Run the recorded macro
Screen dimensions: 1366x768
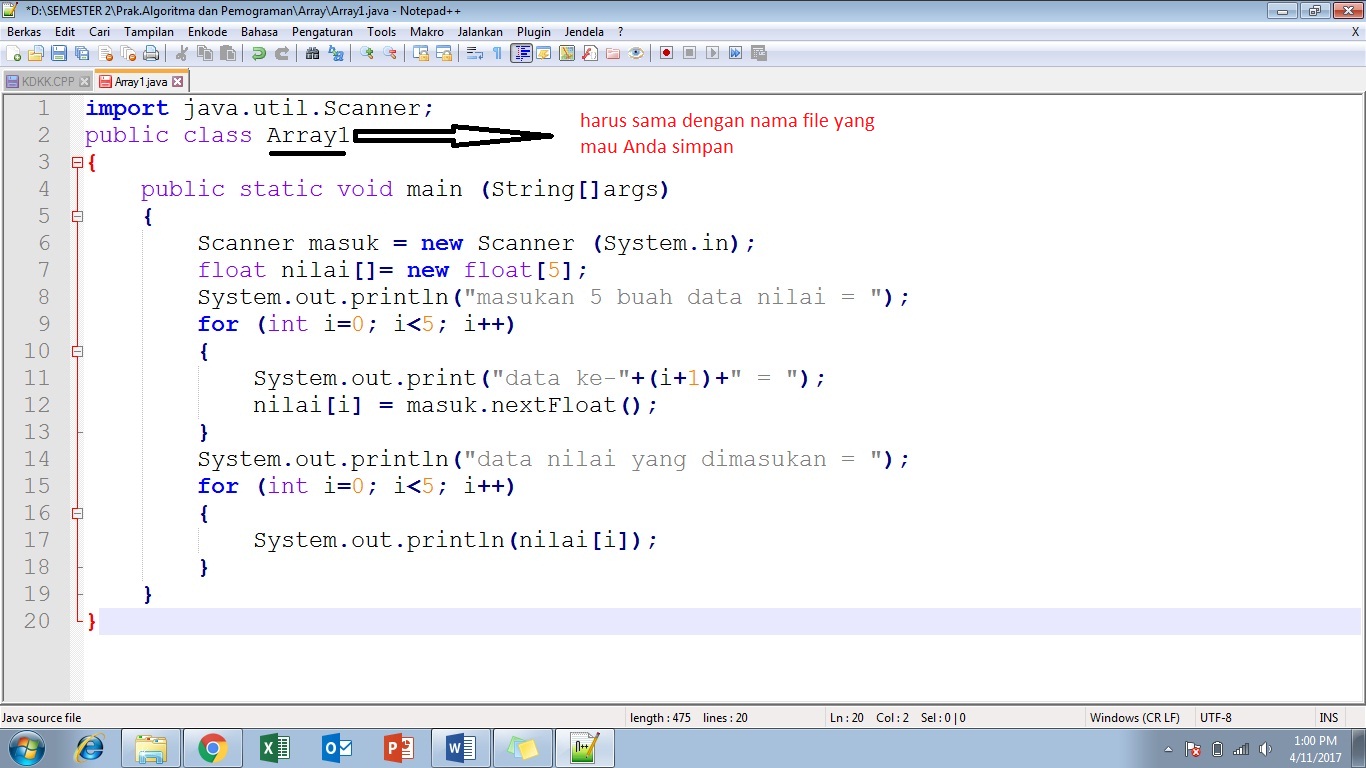[x=712, y=52]
